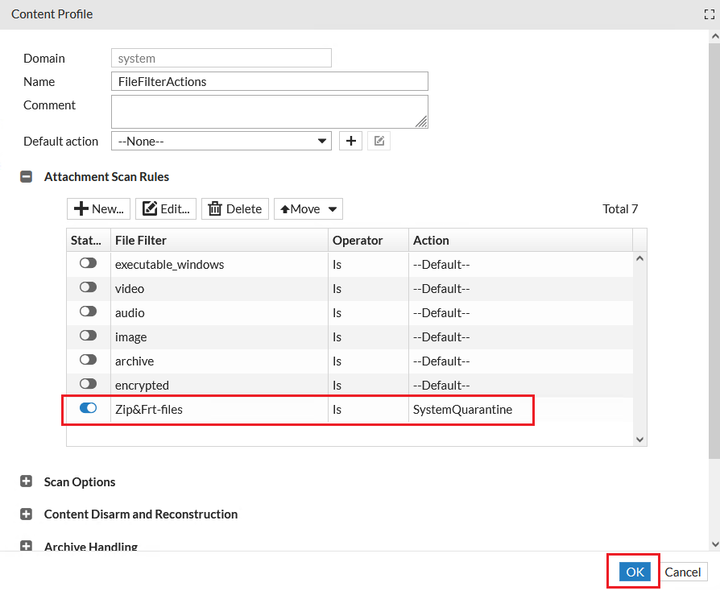
Task: Open the Default action dropdown
Action: pyautogui.click(x=221, y=141)
